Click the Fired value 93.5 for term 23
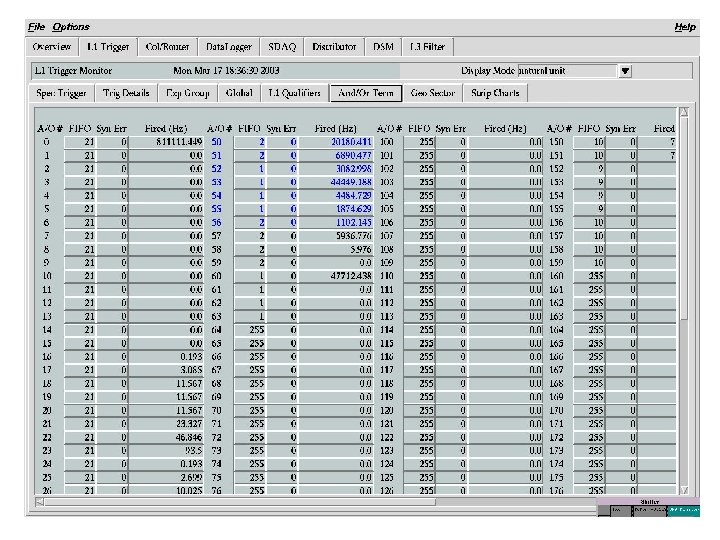 166,451
